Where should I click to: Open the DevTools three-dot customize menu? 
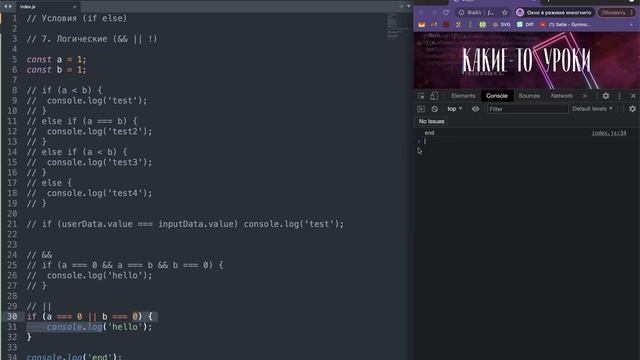(620, 96)
